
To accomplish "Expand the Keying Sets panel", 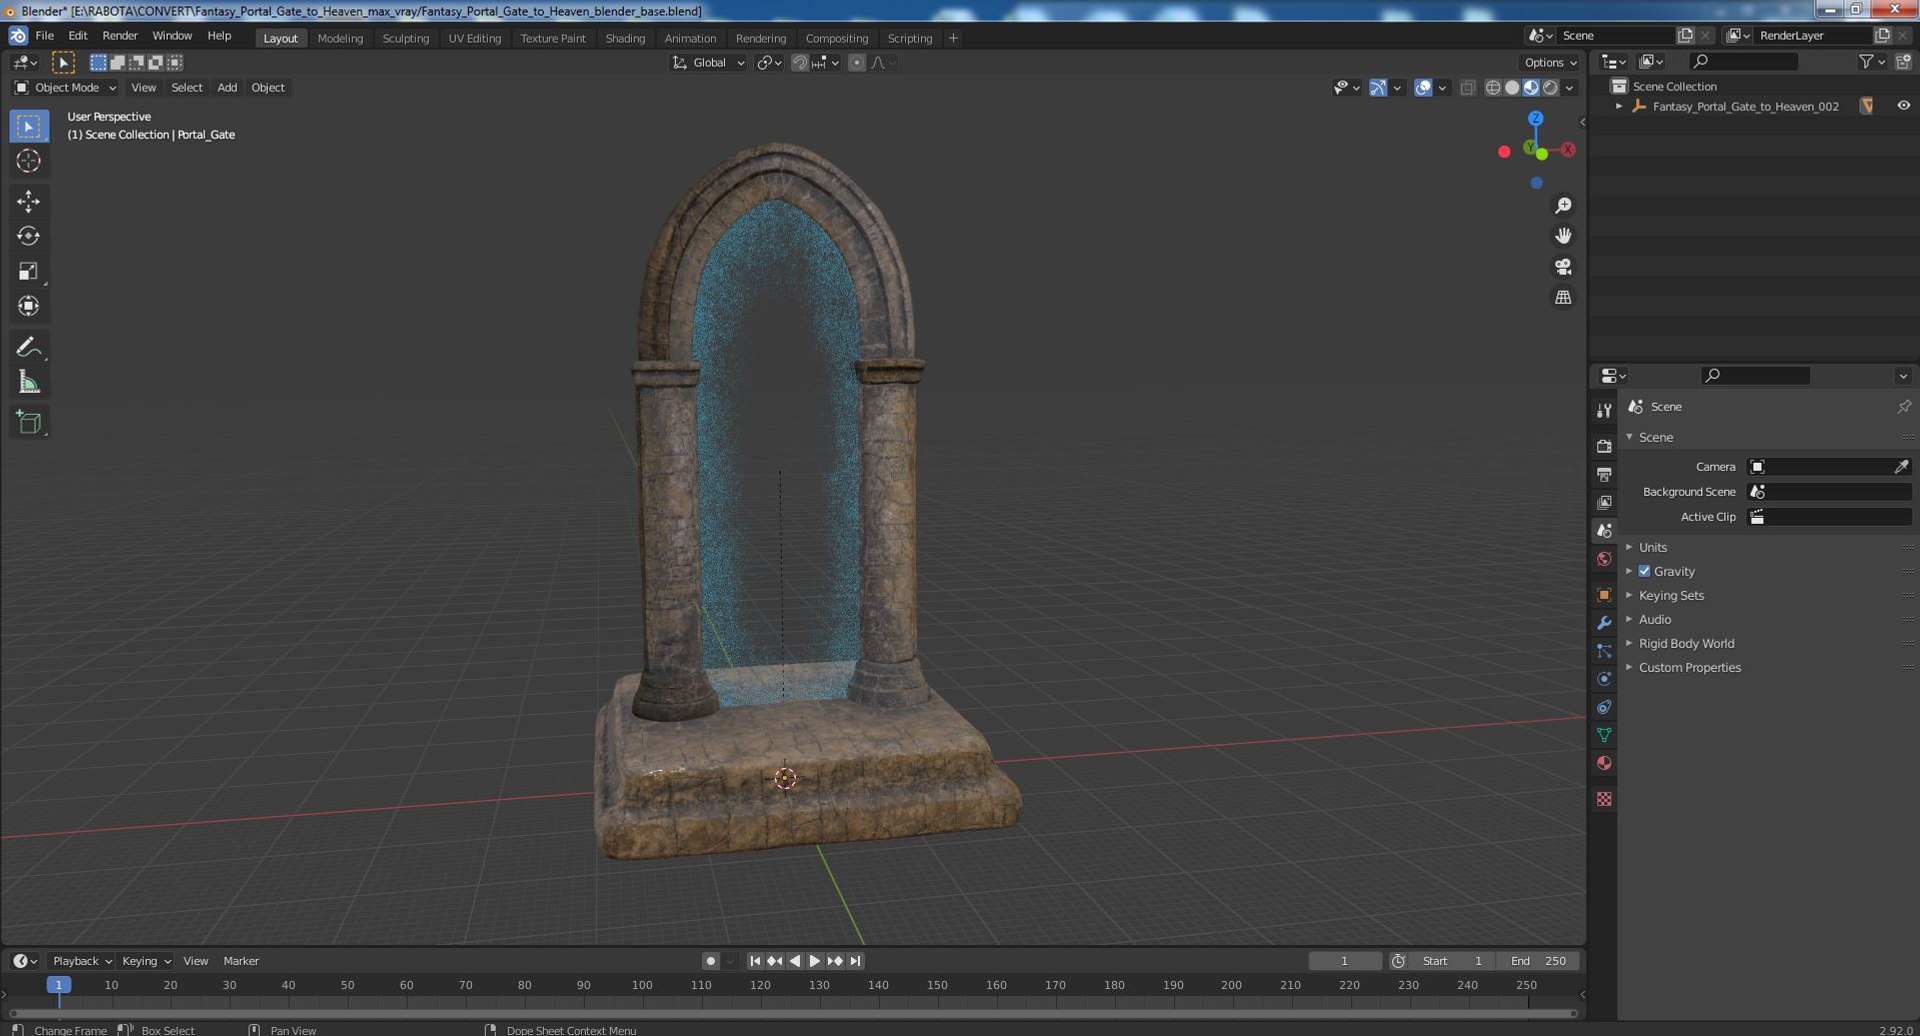I will pos(1671,595).
